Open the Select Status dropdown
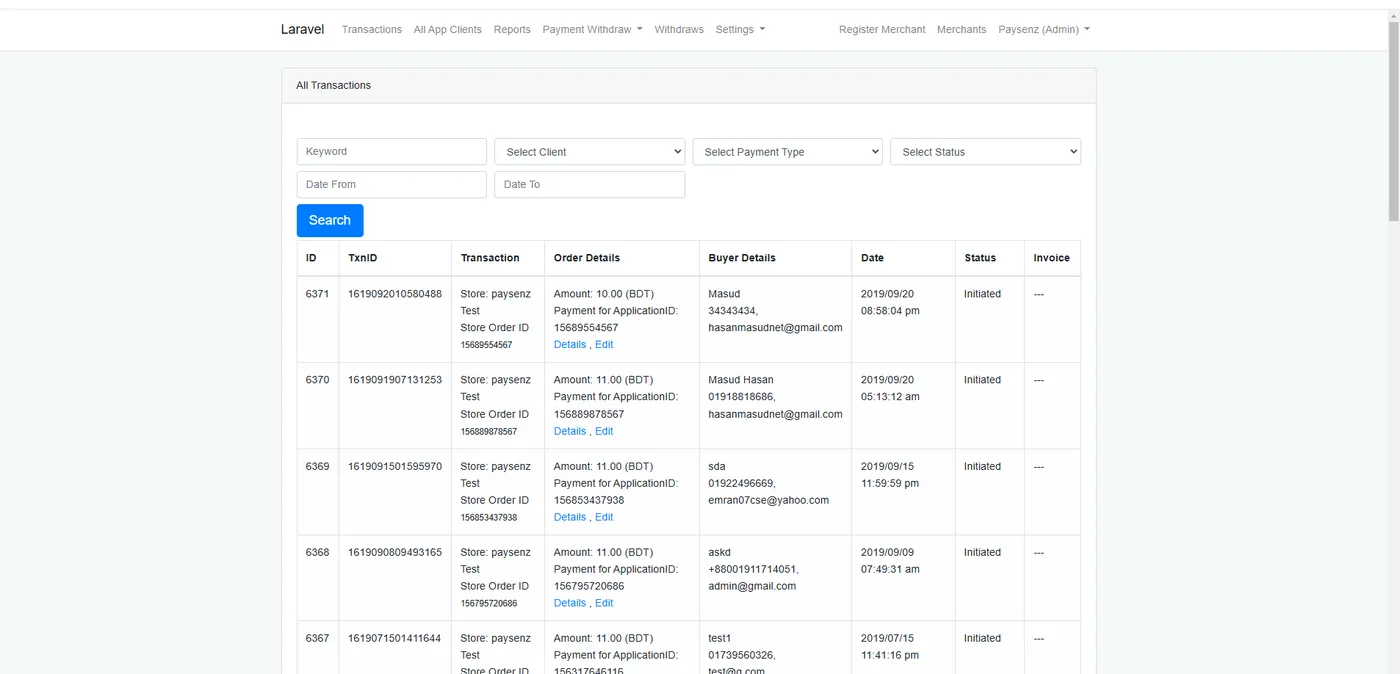The width and height of the screenshot is (1400, 674). pos(985,152)
